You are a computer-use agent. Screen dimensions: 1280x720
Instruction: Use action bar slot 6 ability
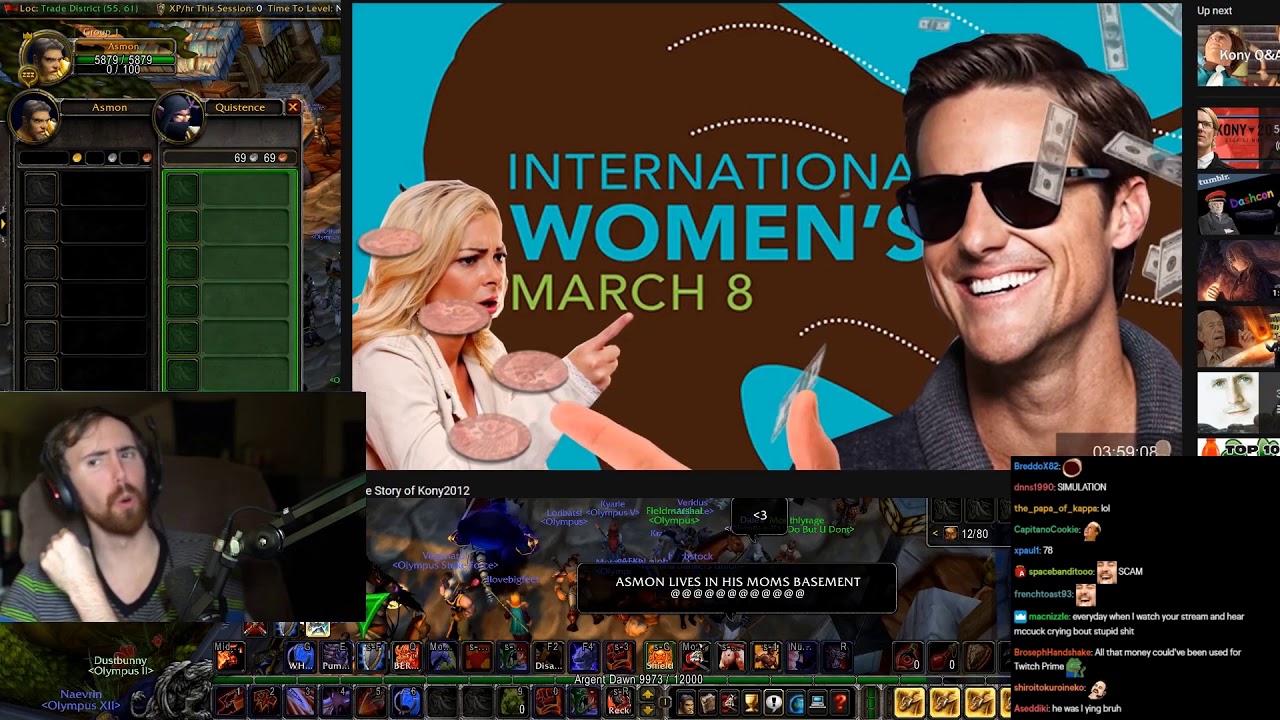406,701
